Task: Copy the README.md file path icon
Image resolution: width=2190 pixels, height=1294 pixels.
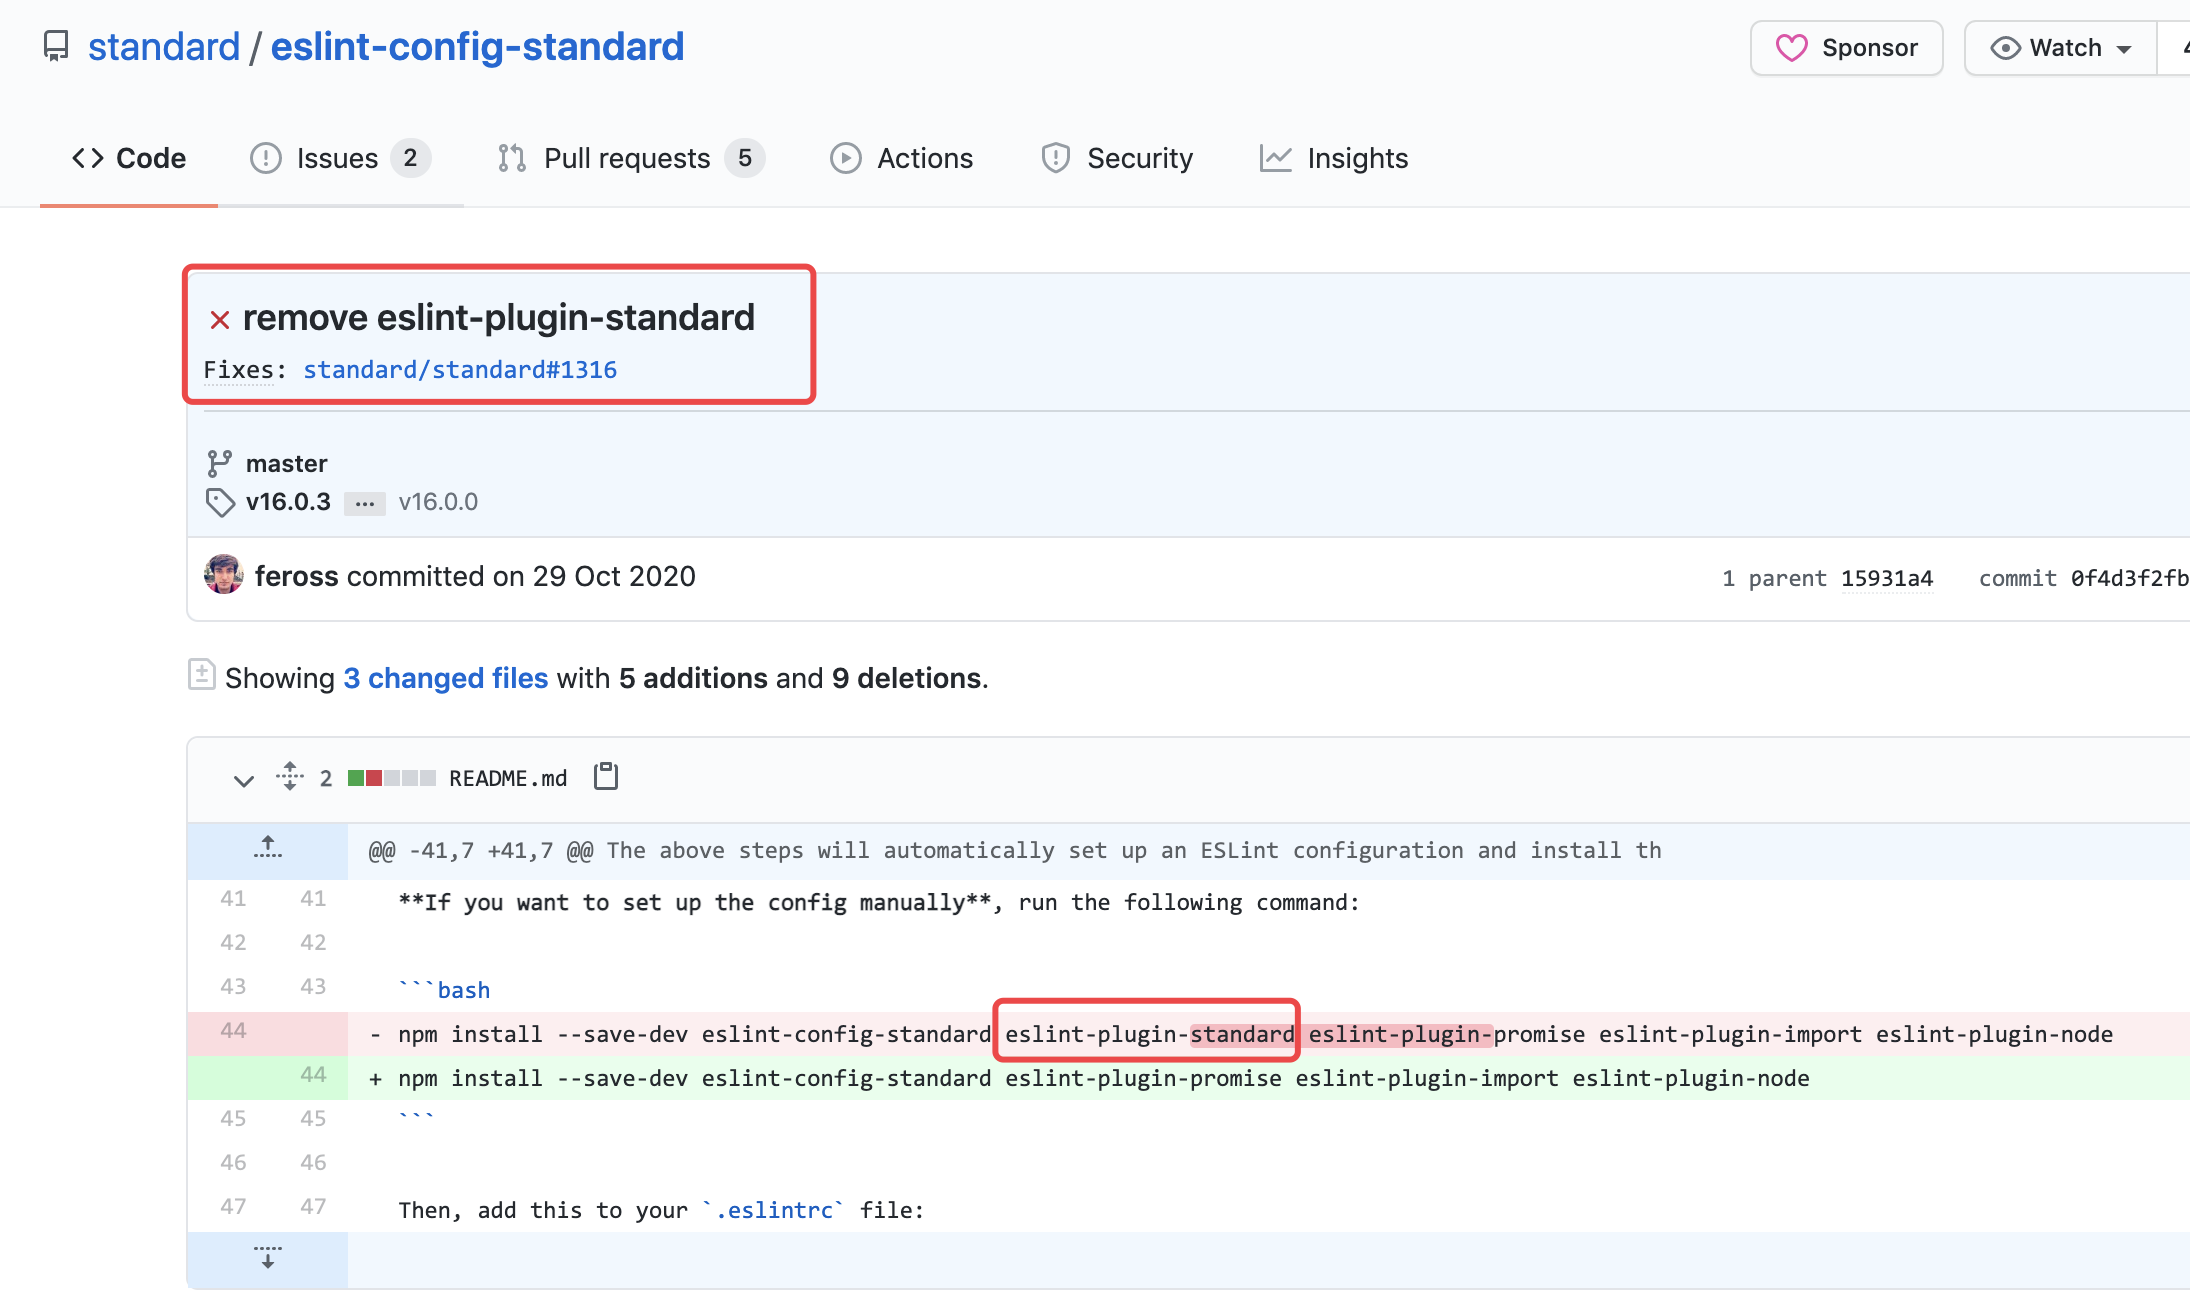Action: [x=605, y=776]
